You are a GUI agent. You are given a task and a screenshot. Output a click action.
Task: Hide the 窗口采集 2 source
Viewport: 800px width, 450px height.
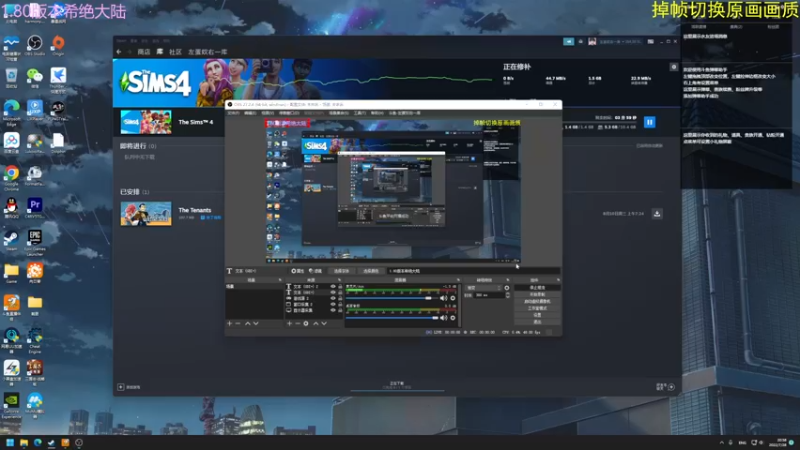[333, 305]
